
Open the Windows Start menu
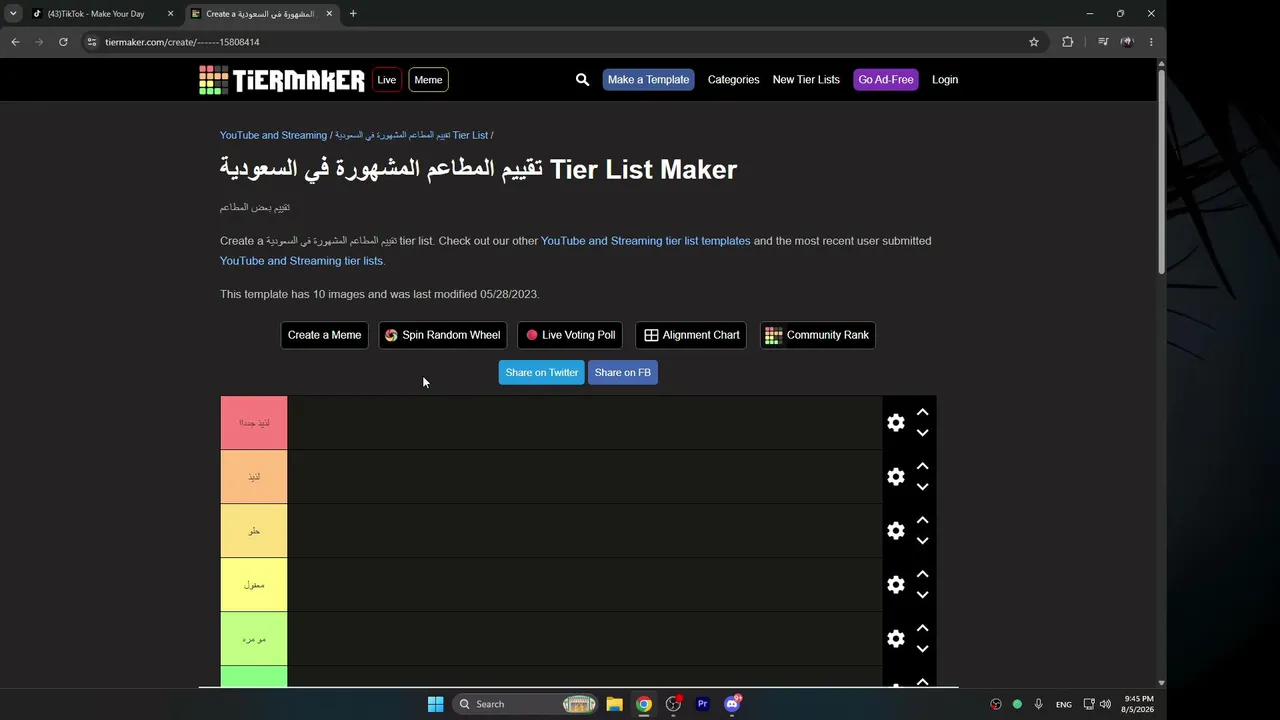(436, 704)
